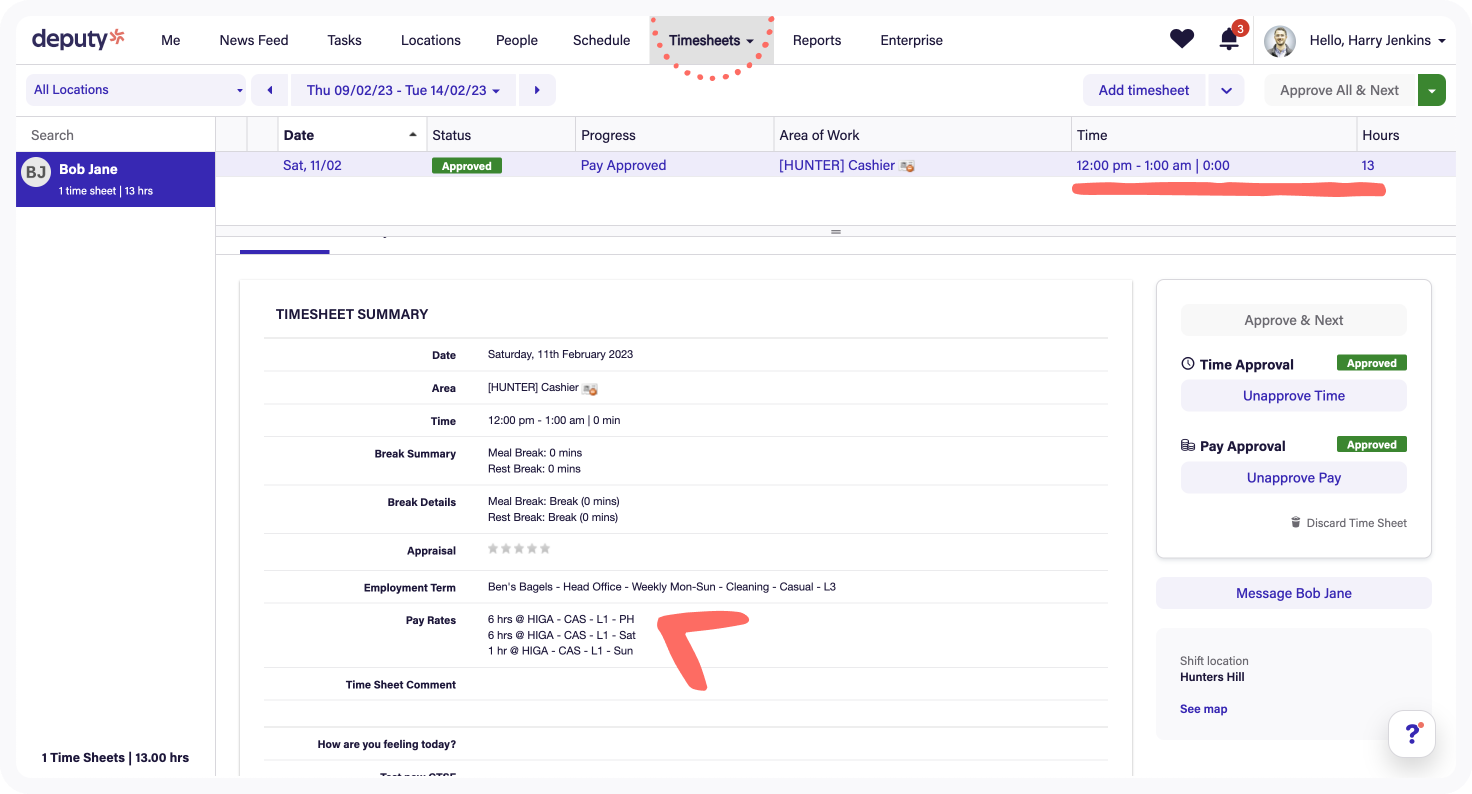Image resolution: width=1472 pixels, height=794 pixels.
Task: Click the Unapprove Time button
Action: pyautogui.click(x=1293, y=395)
